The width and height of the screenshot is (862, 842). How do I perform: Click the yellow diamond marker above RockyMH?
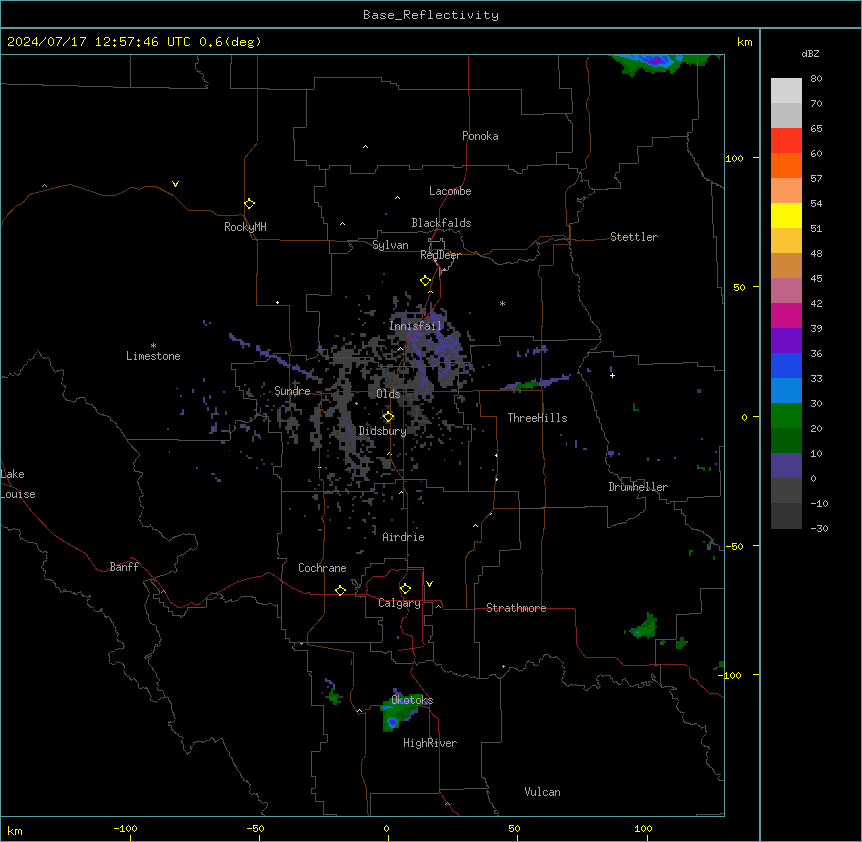point(249,204)
